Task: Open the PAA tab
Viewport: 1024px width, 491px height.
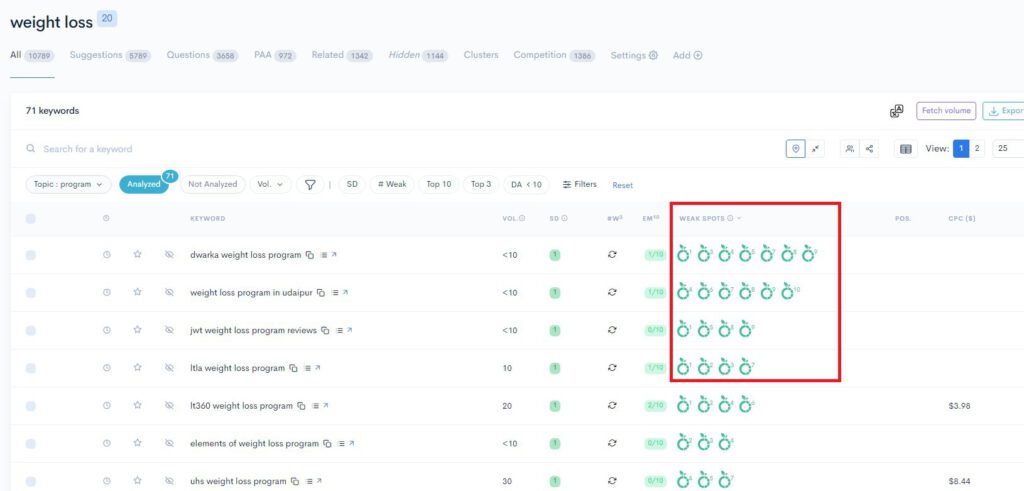Action: tap(275, 55)
